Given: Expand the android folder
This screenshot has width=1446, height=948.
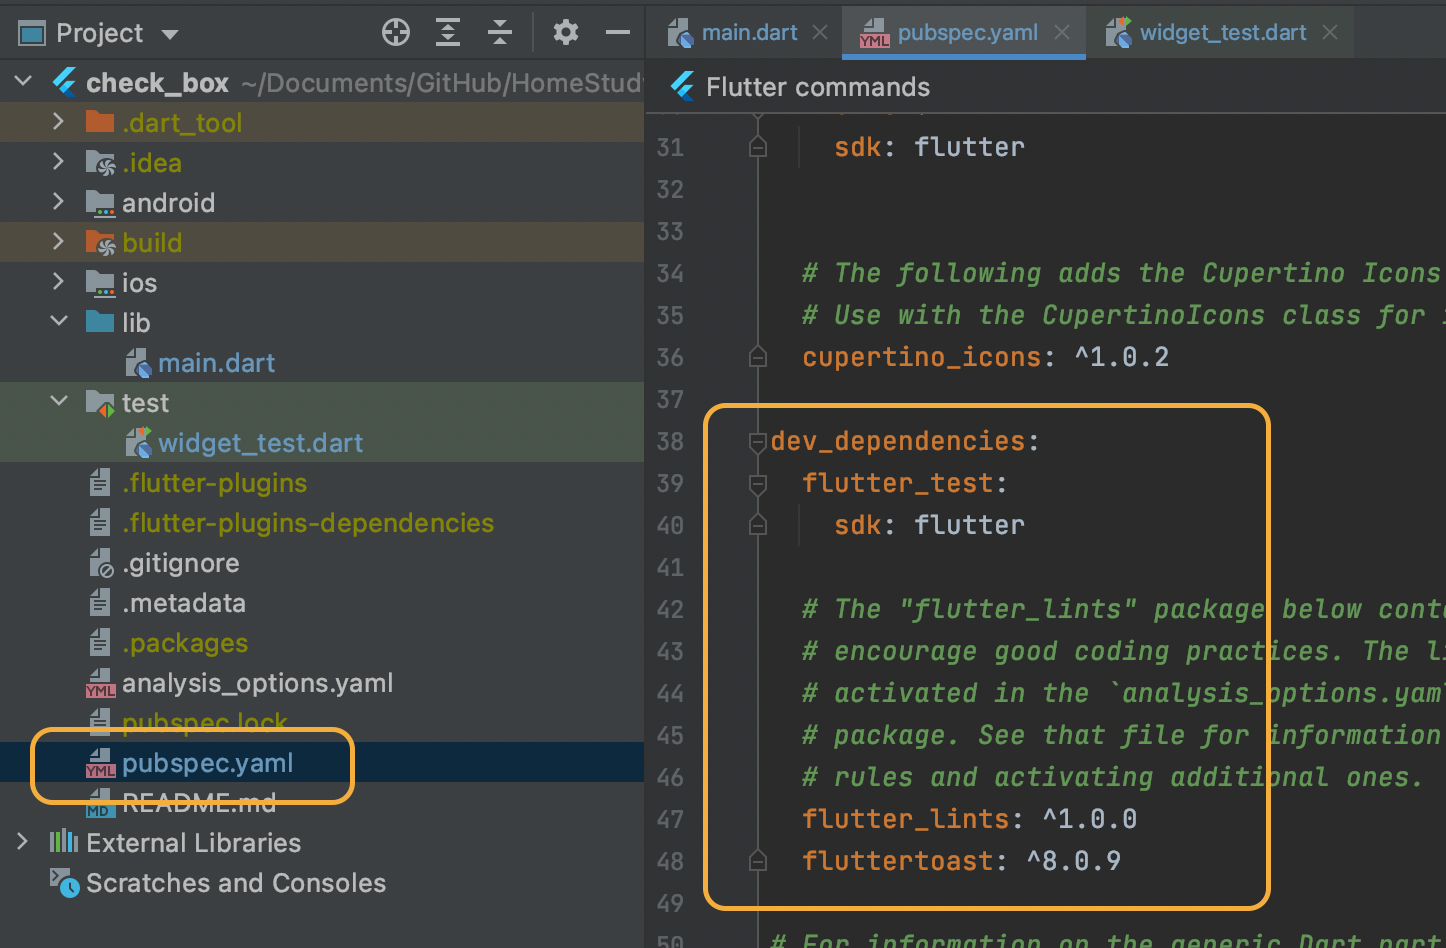Looking at the screenshot, I should [x=58, y=202].
